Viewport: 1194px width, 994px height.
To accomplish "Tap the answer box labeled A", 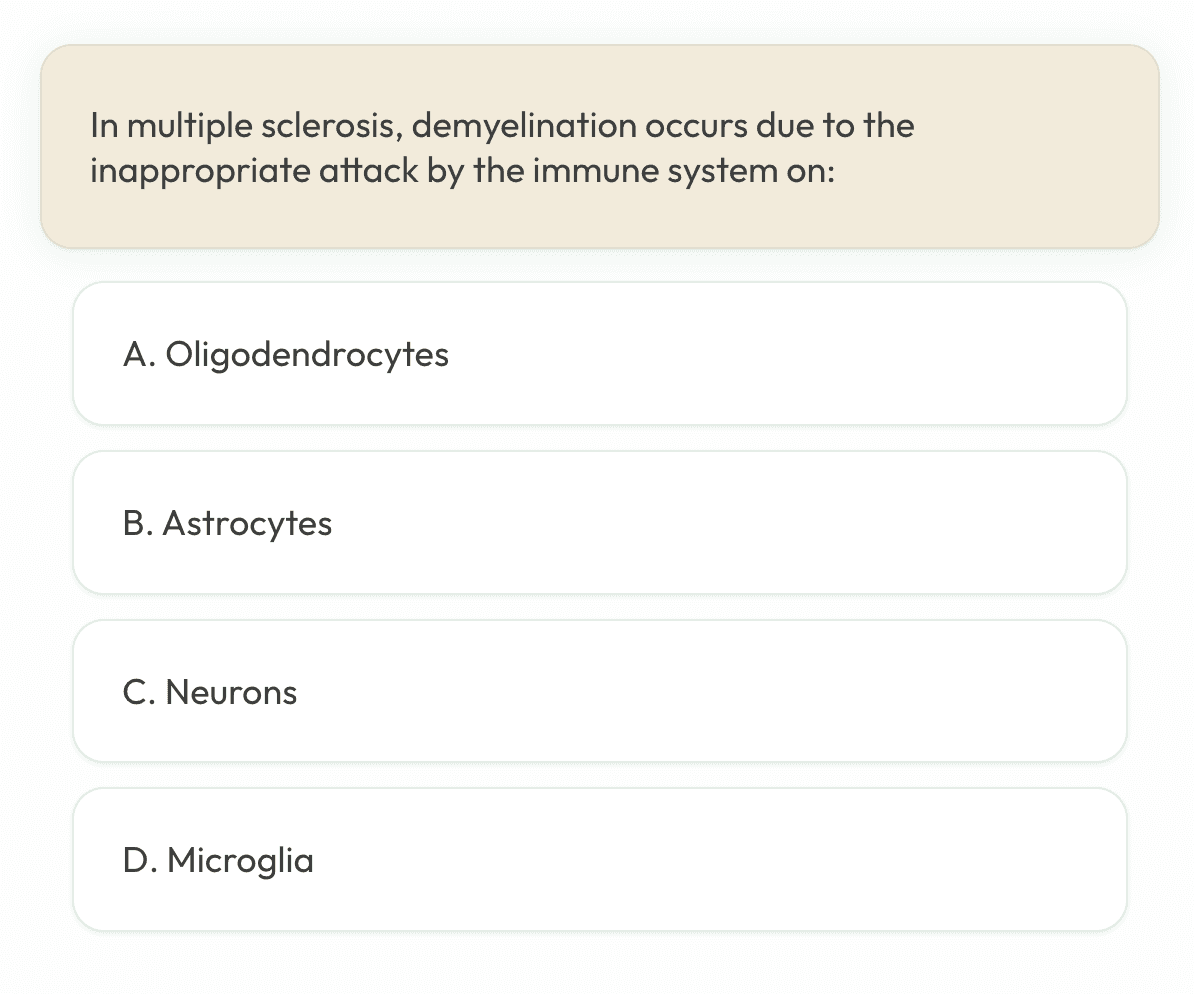I will (x=600, y=353).
